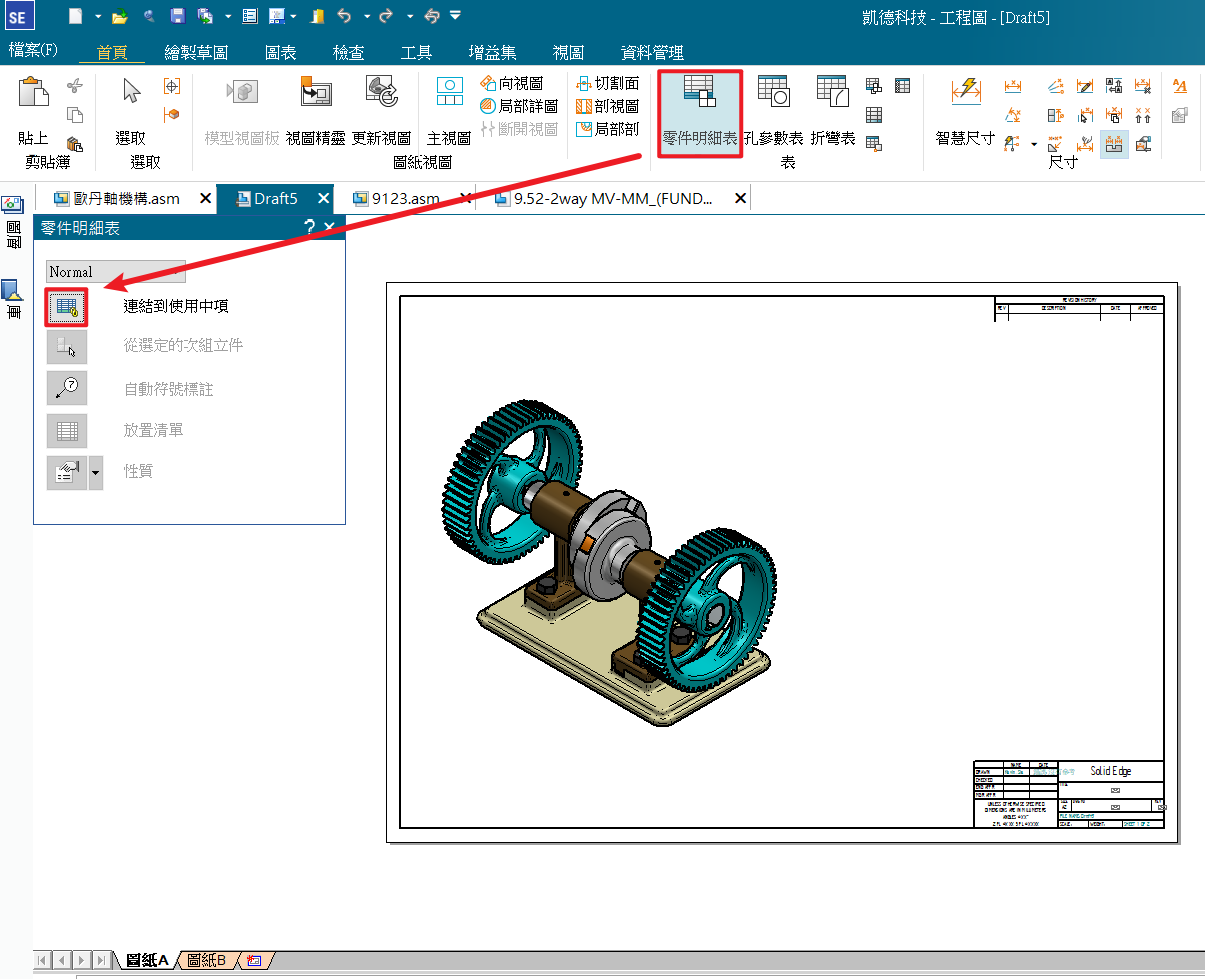Switch to the Tools (工具) ribbon tab
Viewport: 1205px width, 979px height.
pos(416,53)
